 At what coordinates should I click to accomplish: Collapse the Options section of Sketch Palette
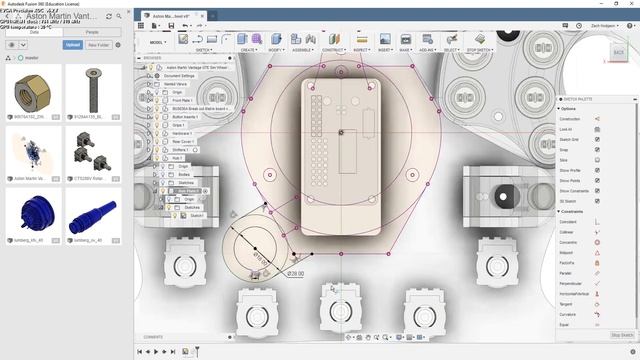click(x=559, y=109)
